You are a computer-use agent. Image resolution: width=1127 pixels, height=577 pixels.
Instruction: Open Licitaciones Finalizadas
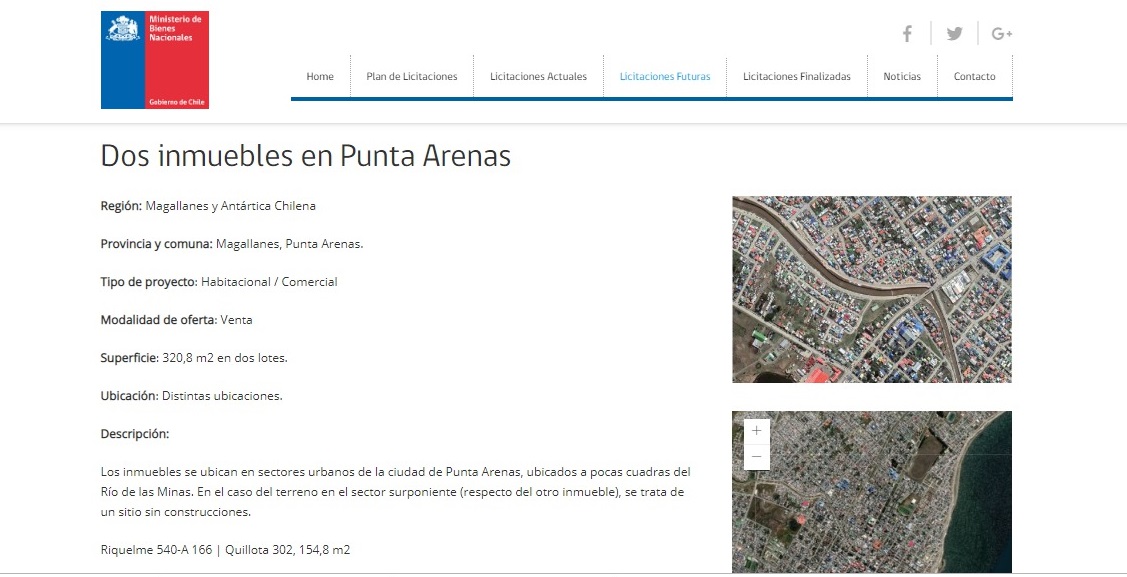(796, 76)
